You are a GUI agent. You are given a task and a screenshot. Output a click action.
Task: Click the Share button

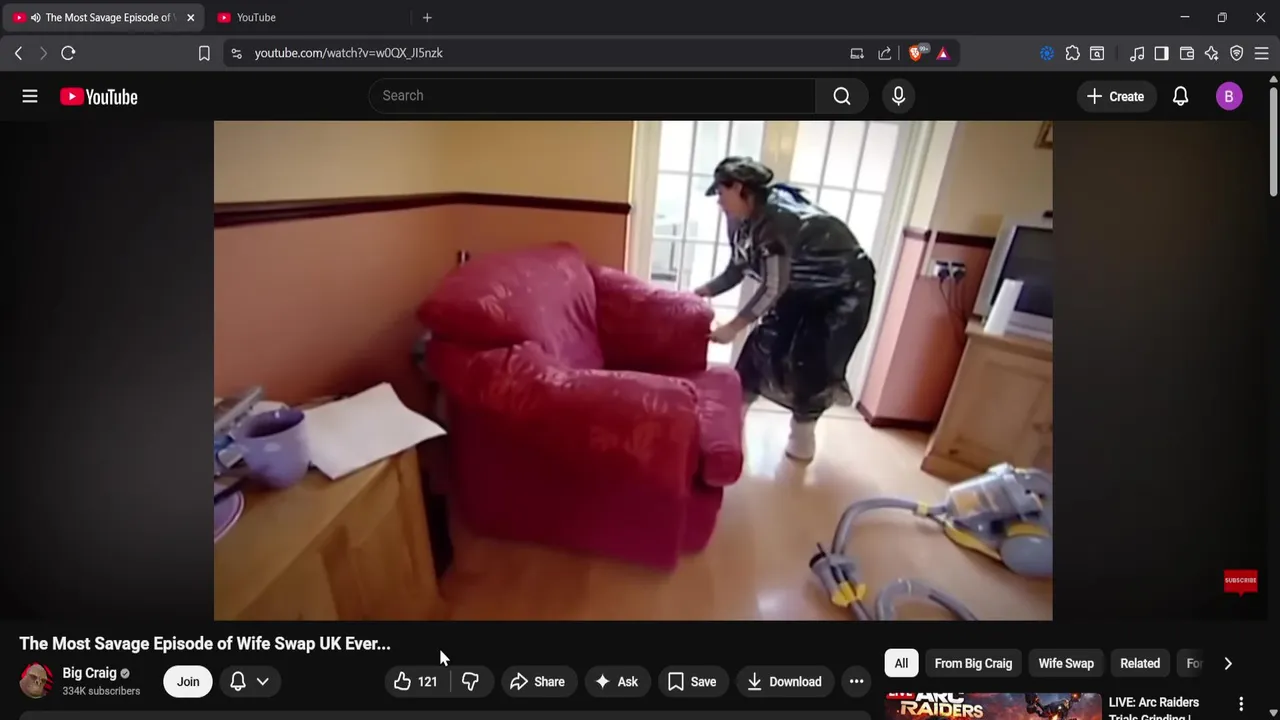coord(538,681)
